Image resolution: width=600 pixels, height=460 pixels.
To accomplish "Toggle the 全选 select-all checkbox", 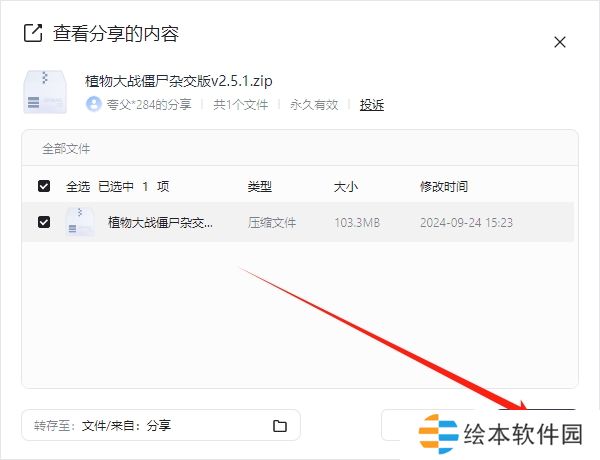I will coord(44,186).
